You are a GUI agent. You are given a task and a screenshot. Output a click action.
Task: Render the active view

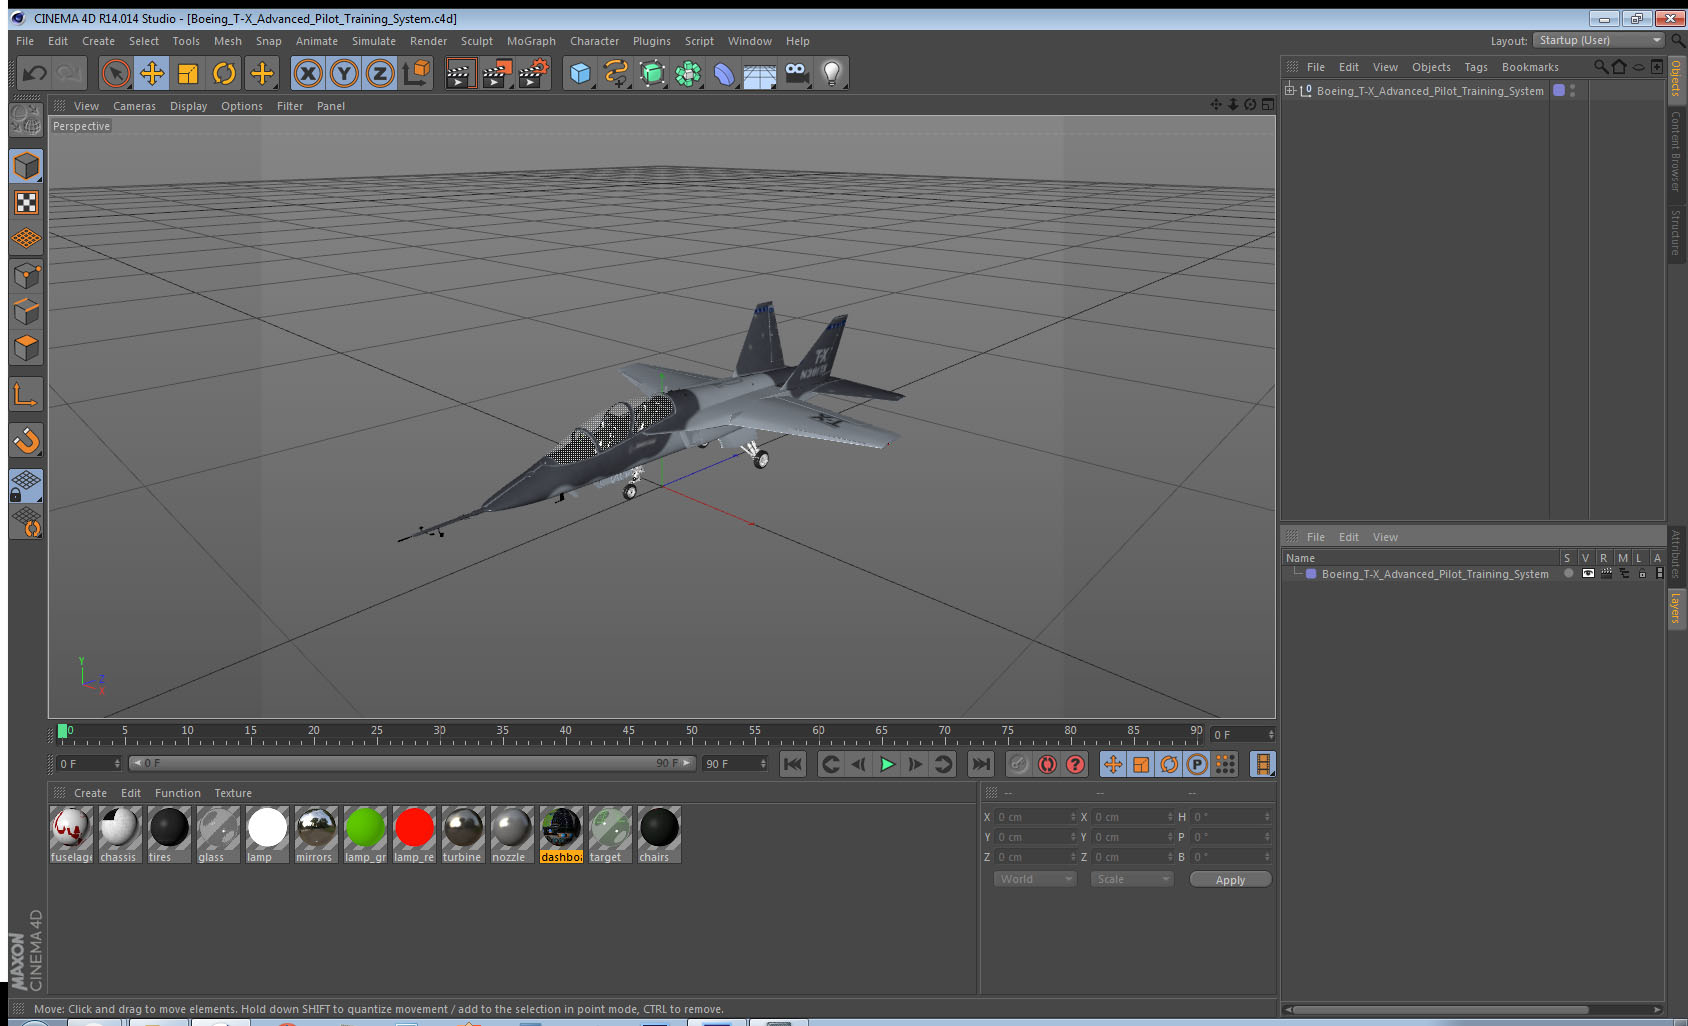click(x=460, y=73)
